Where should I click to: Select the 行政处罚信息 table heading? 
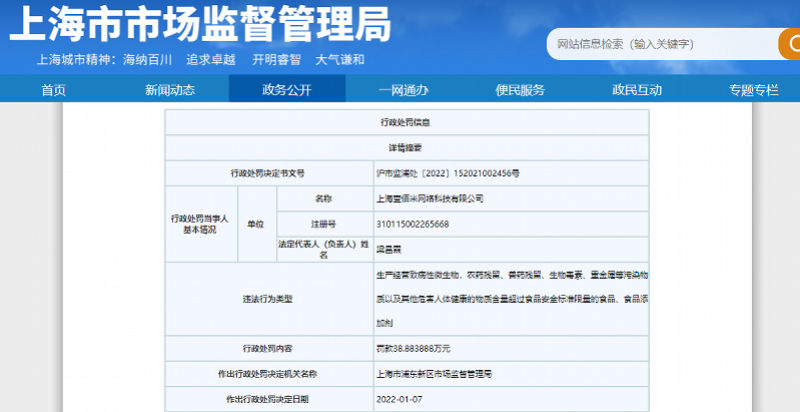coord(407,122)
